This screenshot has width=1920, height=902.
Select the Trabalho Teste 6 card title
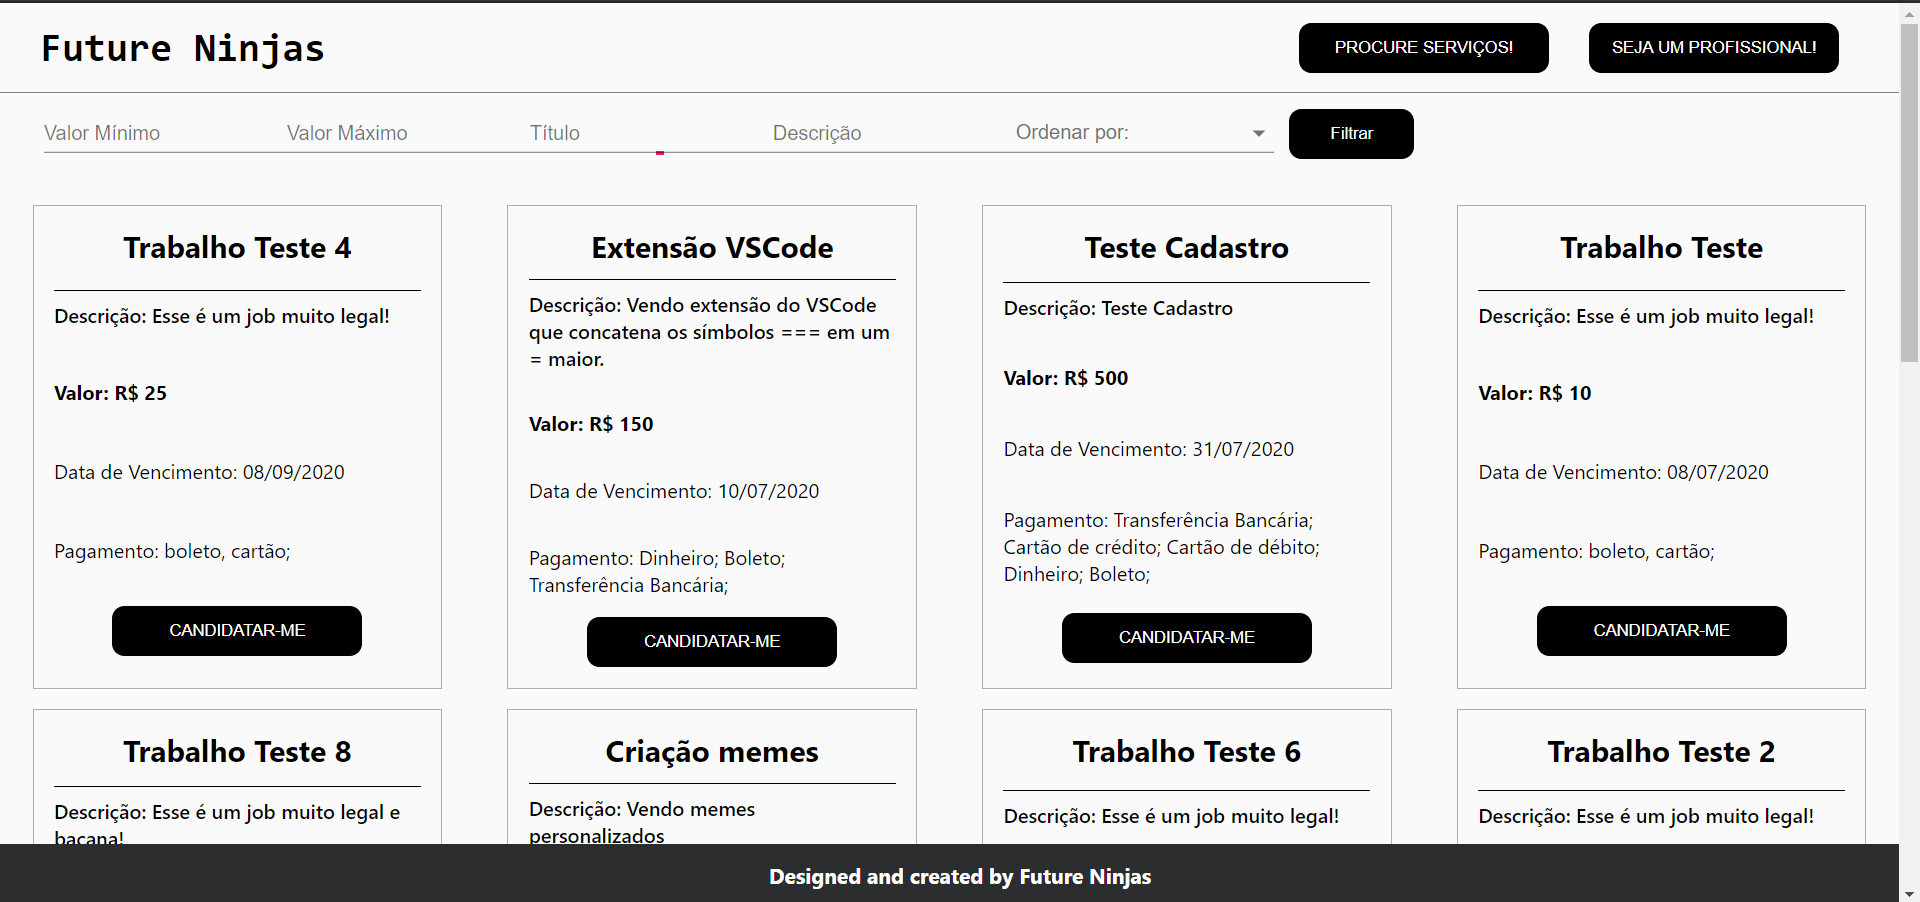[x=1187, y=752]
